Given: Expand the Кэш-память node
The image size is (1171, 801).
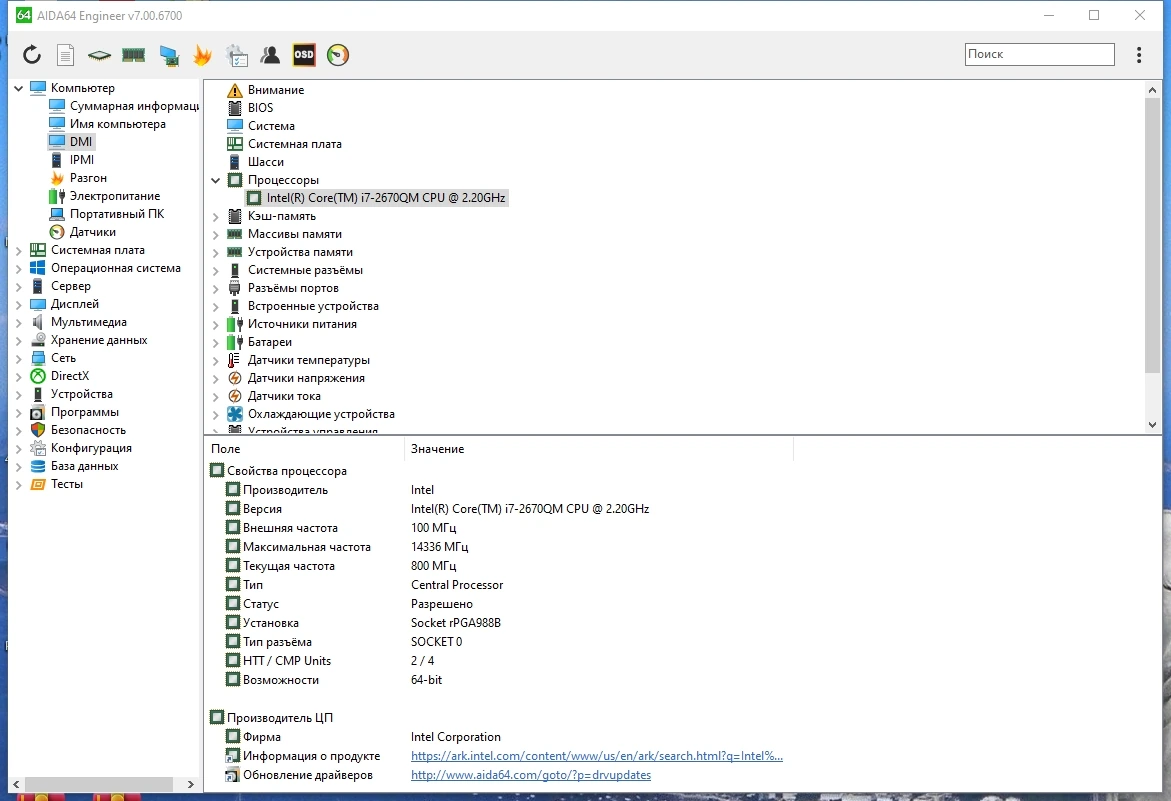Looking at the screenshot, I should click(x=215, y=216).
